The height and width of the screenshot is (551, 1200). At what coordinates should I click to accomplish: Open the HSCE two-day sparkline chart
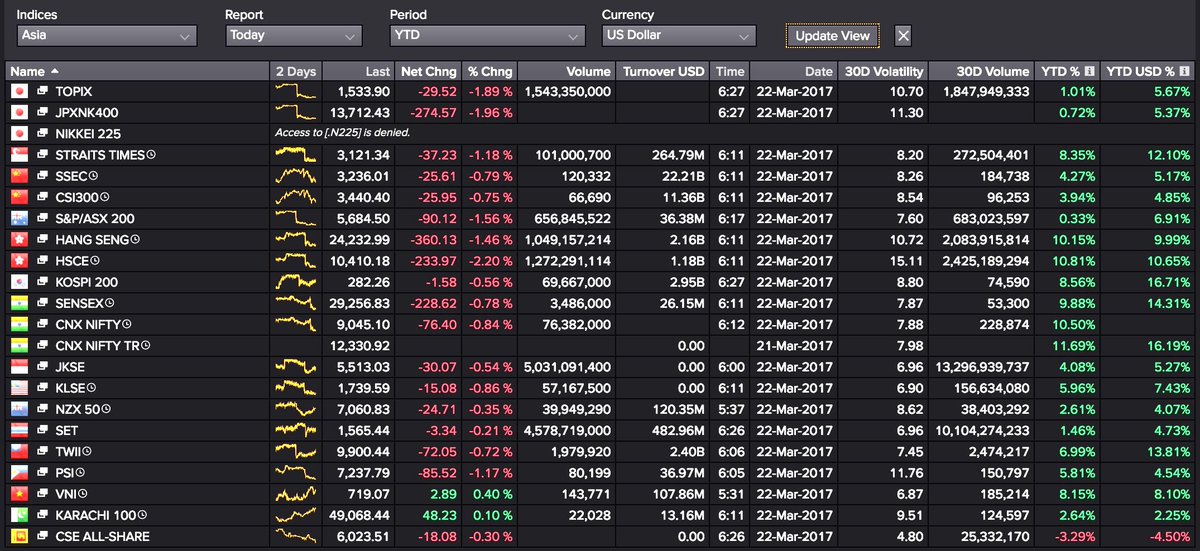296,260
